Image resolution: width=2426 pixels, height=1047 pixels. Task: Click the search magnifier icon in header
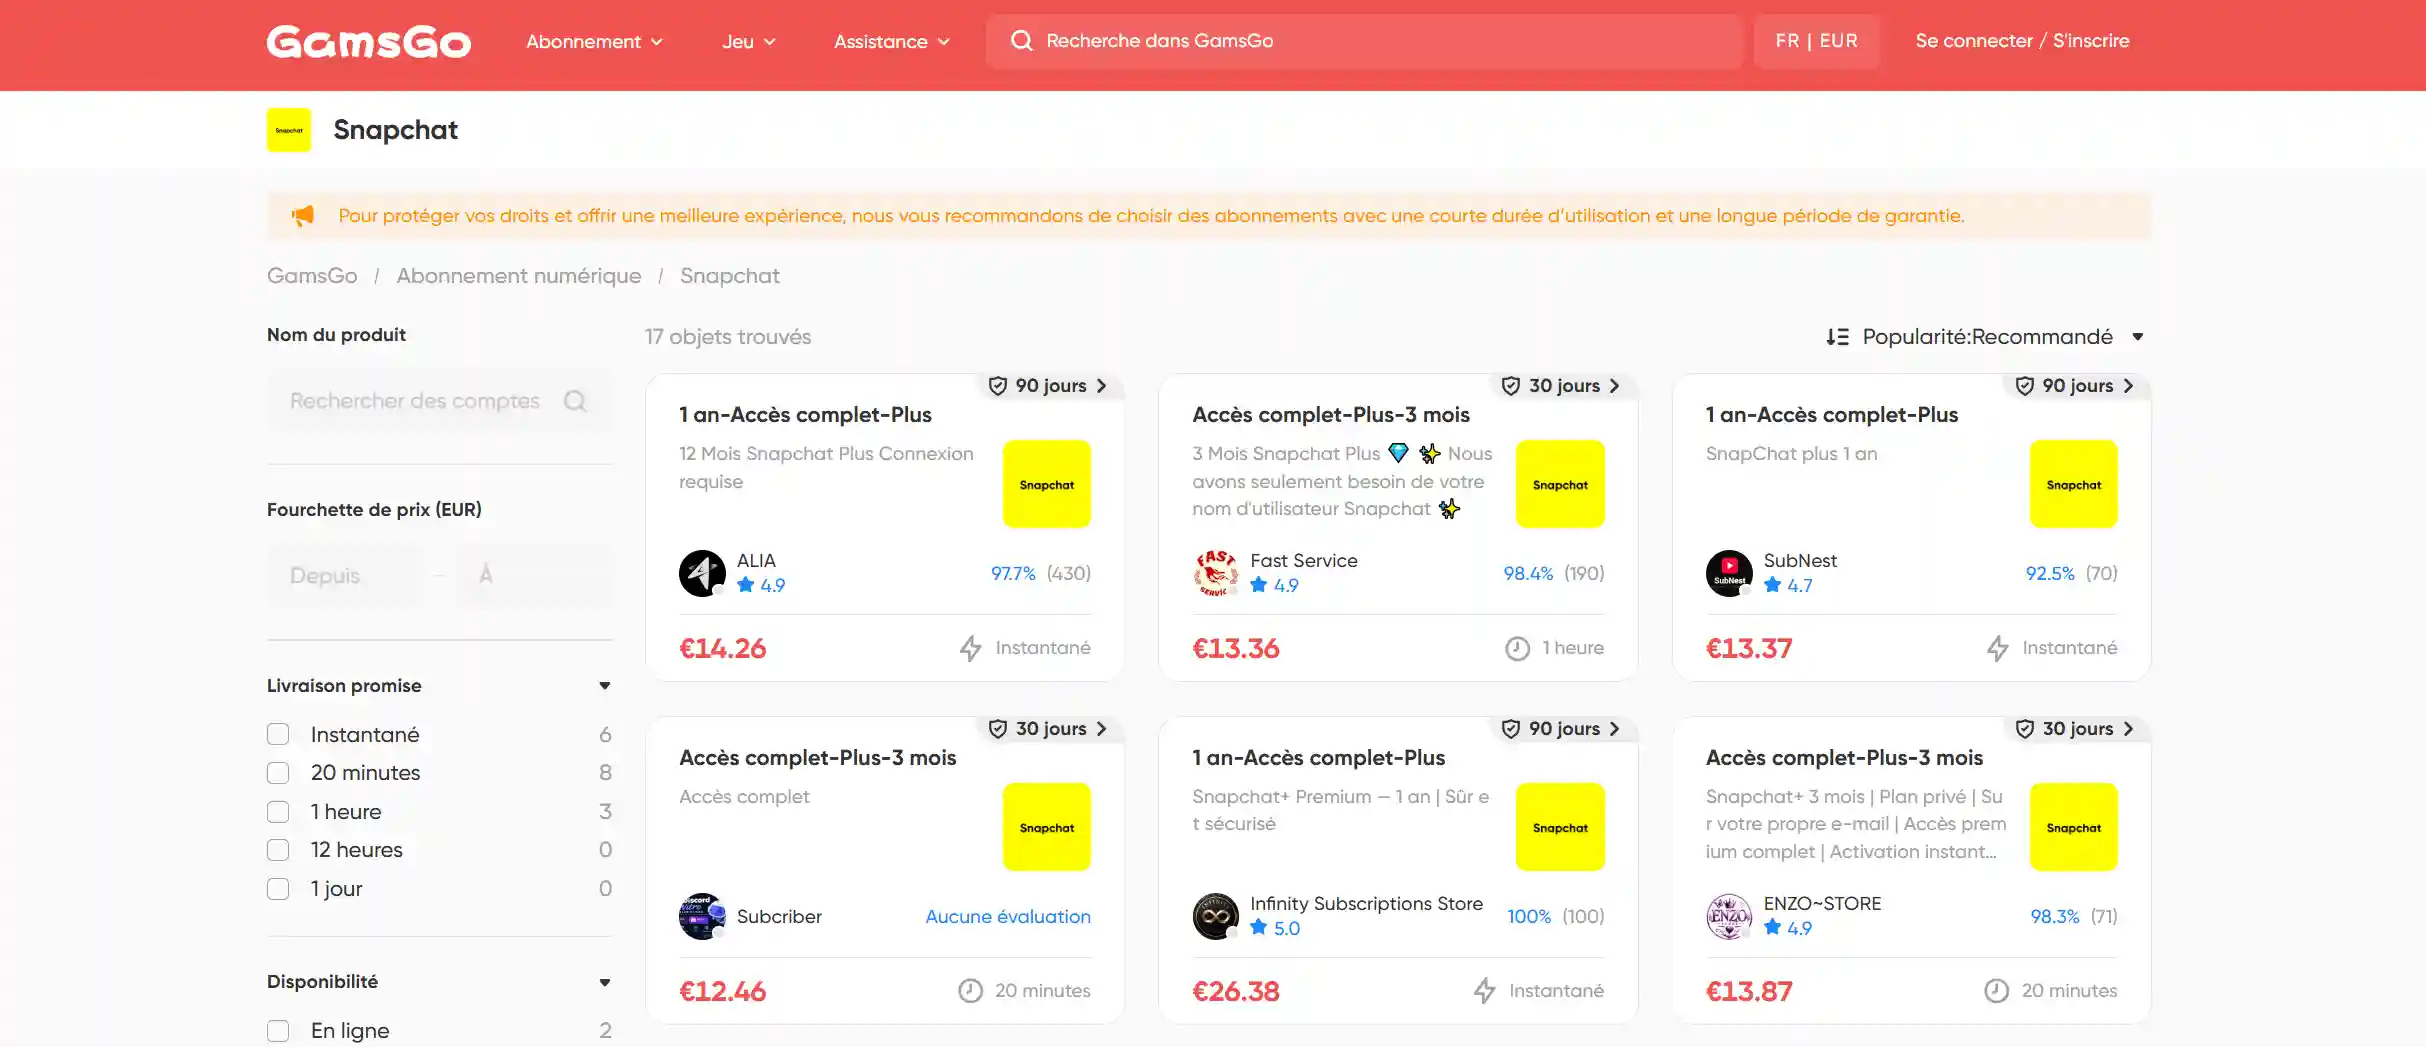click(x=1021, y=41)
